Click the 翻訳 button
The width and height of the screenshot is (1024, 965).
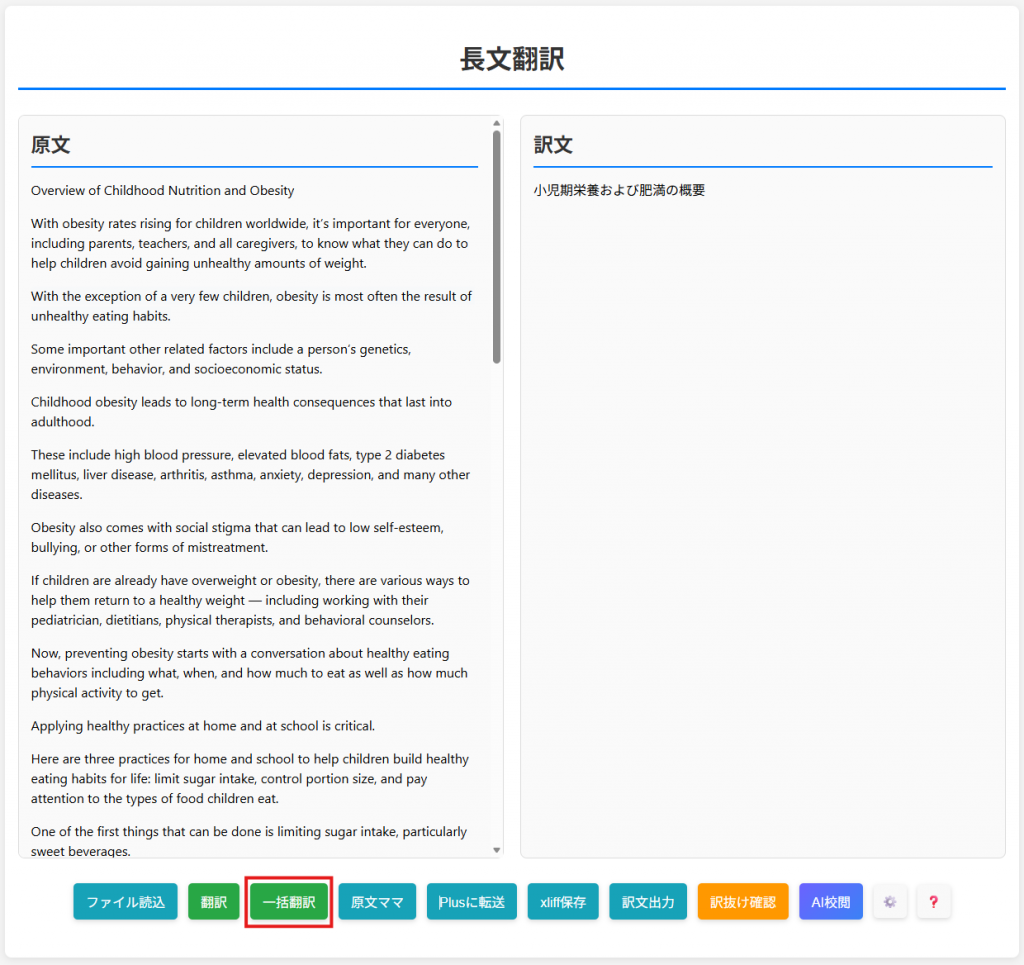tap(214, 902)
